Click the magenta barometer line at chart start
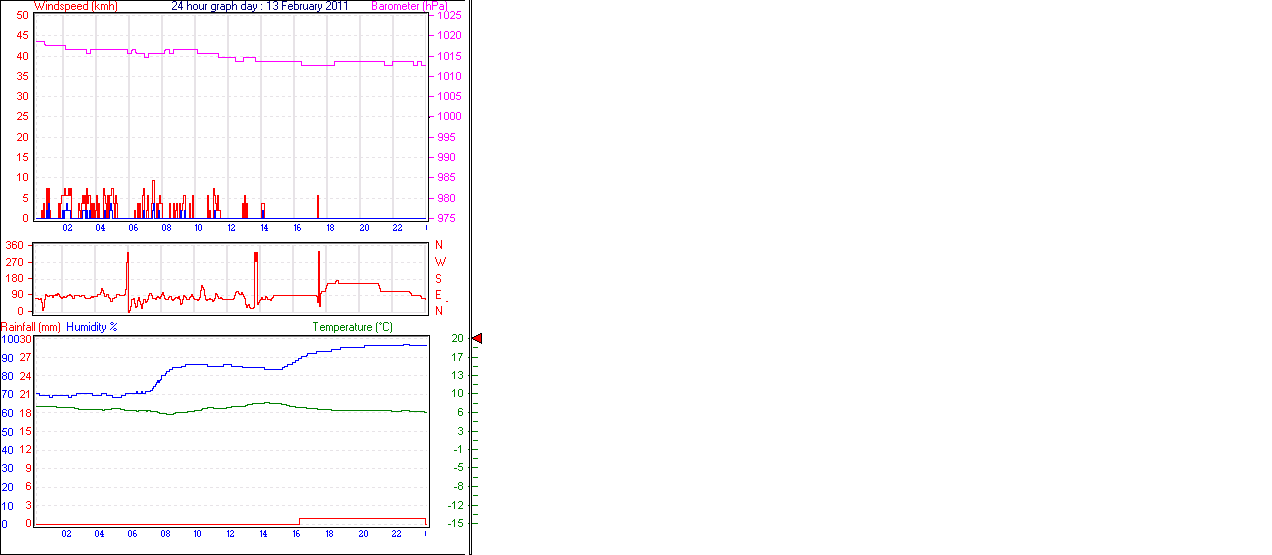 [39, 41]
